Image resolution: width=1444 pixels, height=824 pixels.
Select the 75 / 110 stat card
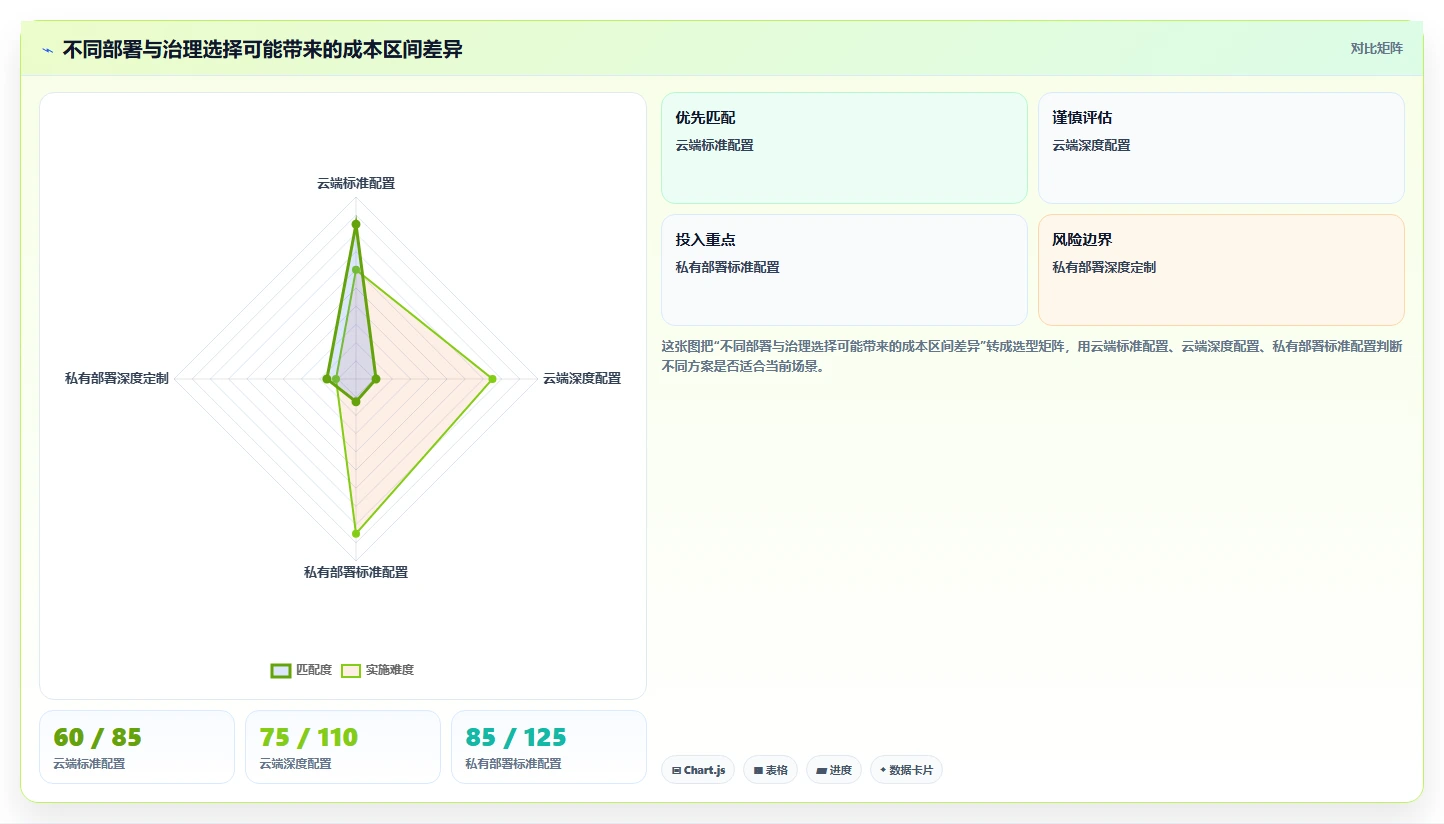(343, 747)
